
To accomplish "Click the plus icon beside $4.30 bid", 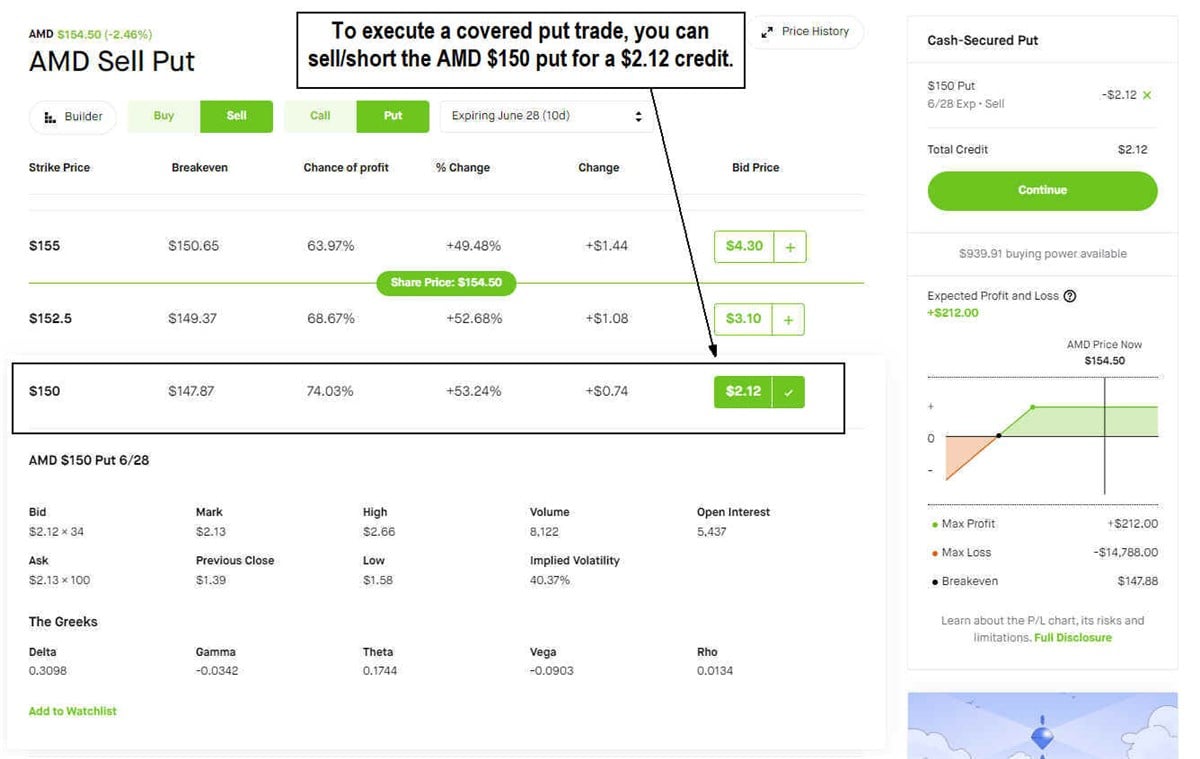I will pos(790,246).
